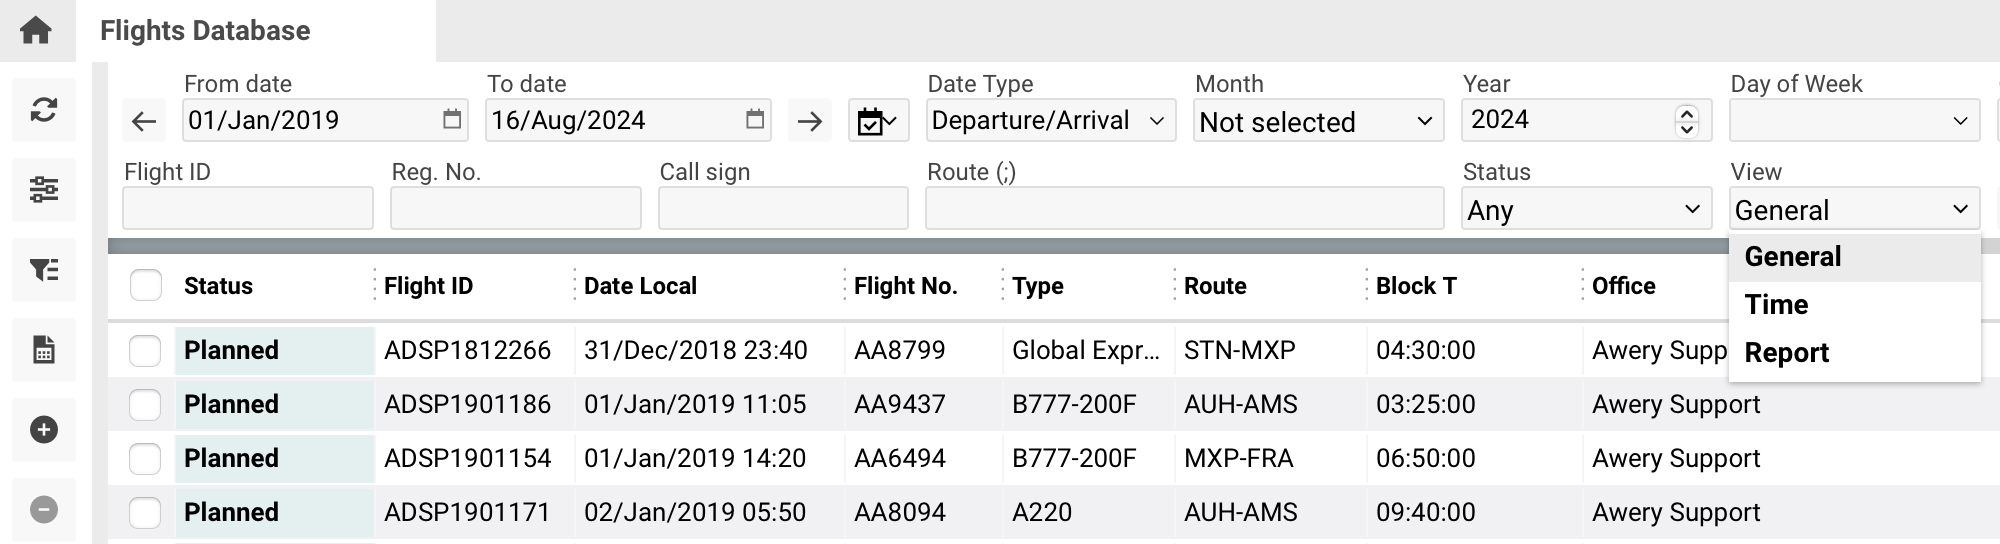Click the remove (minus) circle icon
2000x544 pixels.
click(x=44, y=509)
